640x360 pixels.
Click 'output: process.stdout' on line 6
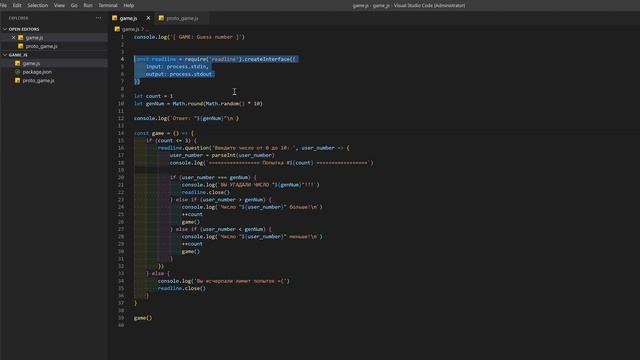pyautogui.click(x=179, y=74)
